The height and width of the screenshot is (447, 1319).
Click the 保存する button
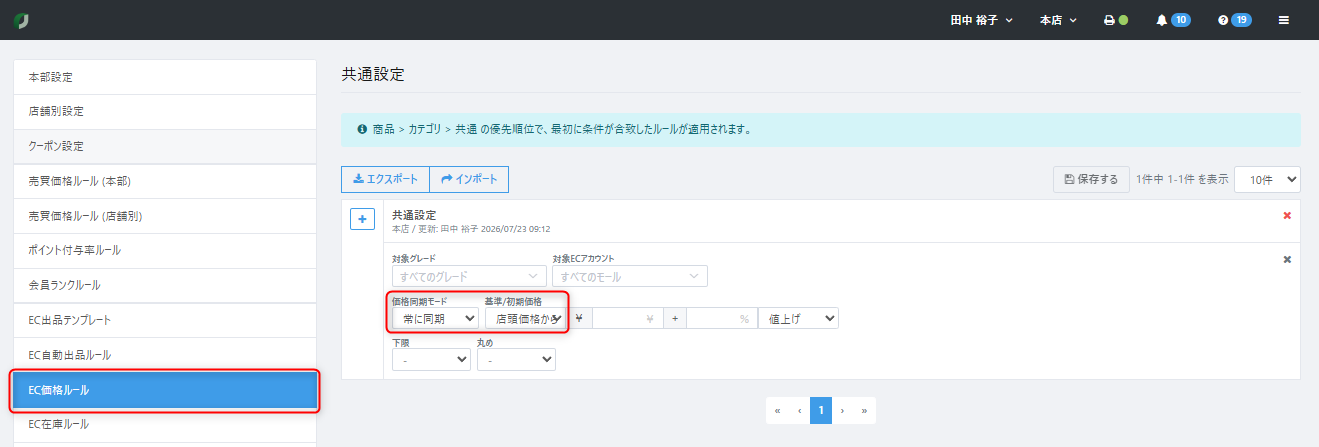[1091, 179]
